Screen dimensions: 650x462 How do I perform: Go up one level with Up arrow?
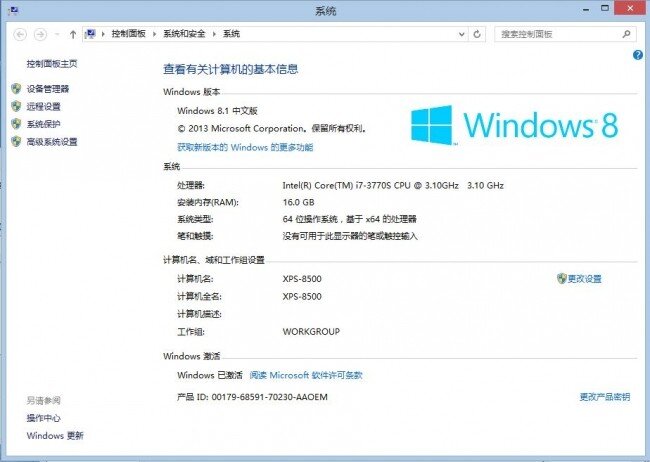tap(73, 34)
